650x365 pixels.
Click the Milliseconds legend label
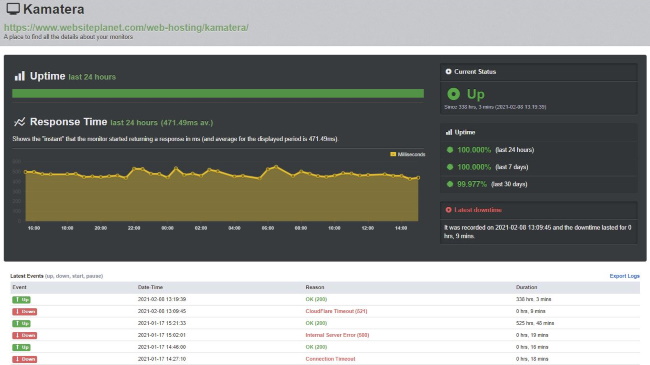point(411,154)
